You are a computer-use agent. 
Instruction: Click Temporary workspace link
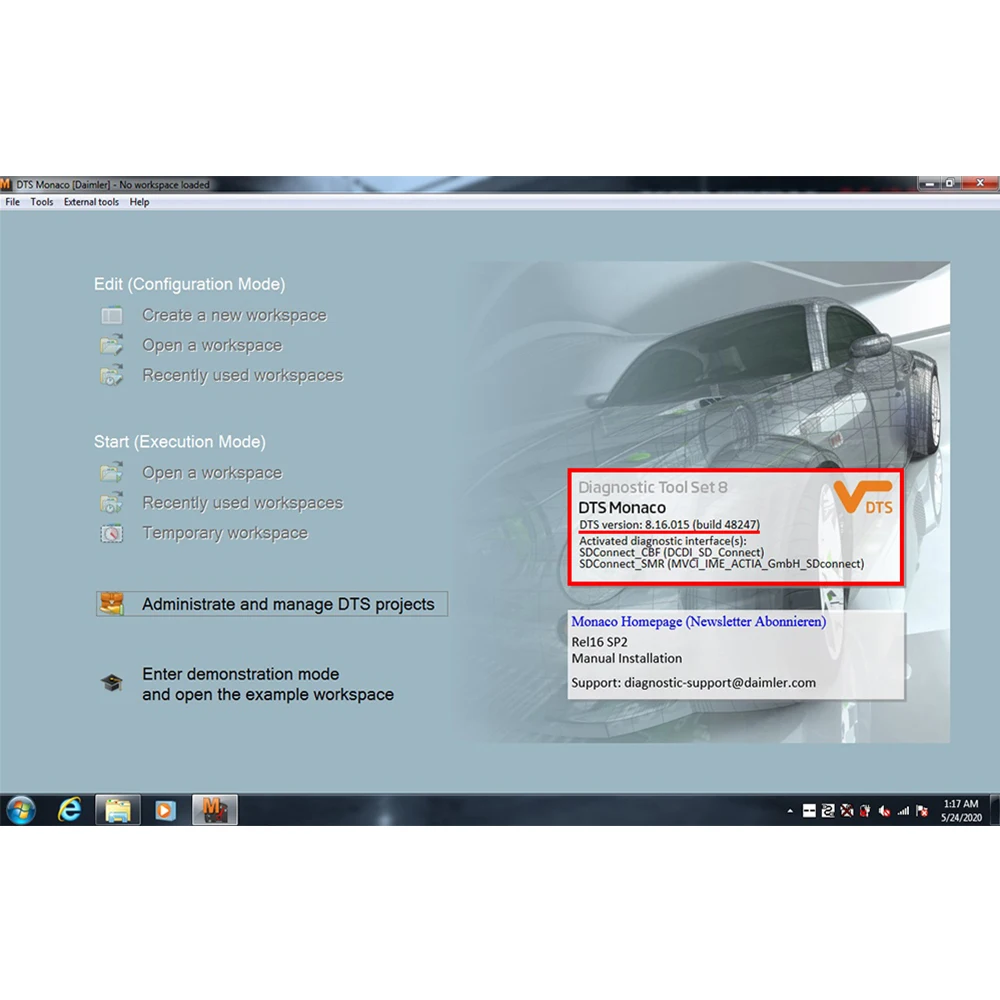coord(224,533)
